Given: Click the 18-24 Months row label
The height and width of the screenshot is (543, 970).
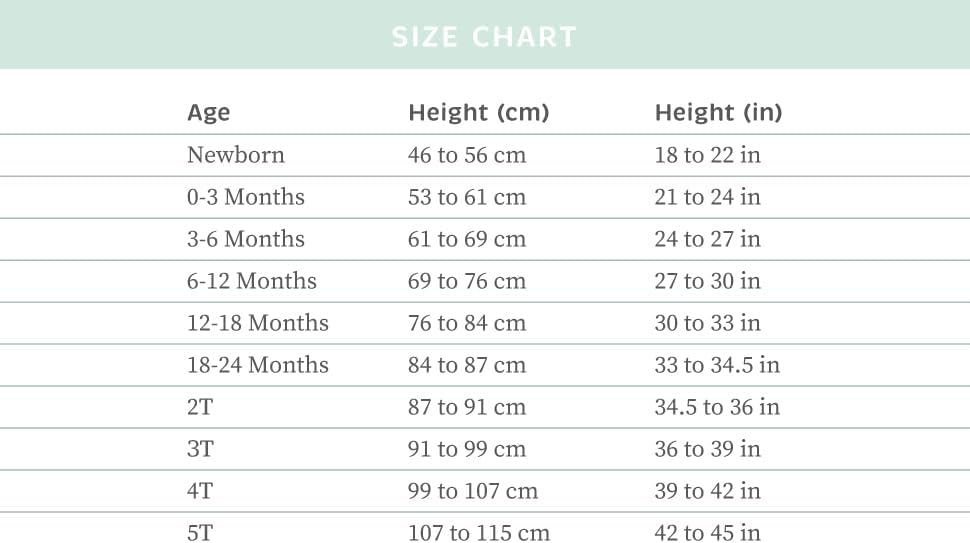Looking at the screenshot, I should coord(257,365).
